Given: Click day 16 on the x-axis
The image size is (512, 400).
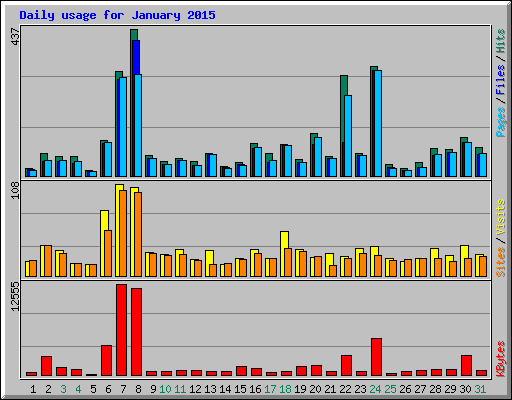Looking at the screenshot, I should pyautogui.click(x=255, y=389).
